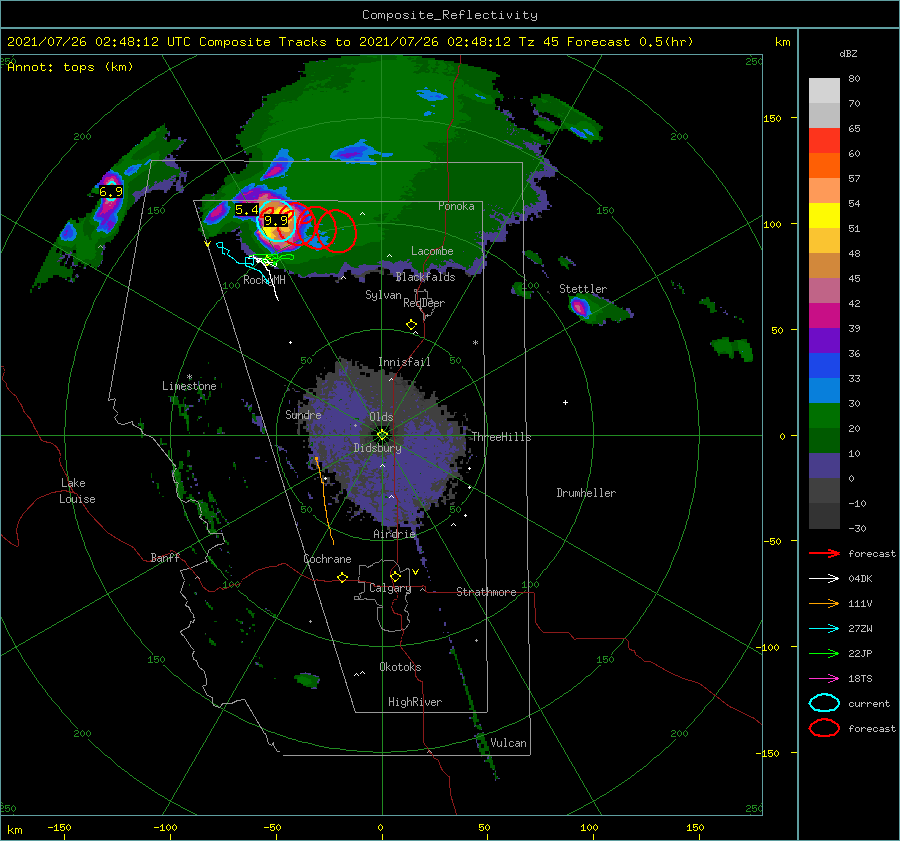
Task: Click the Calgary city label
Action: point(390,588)
